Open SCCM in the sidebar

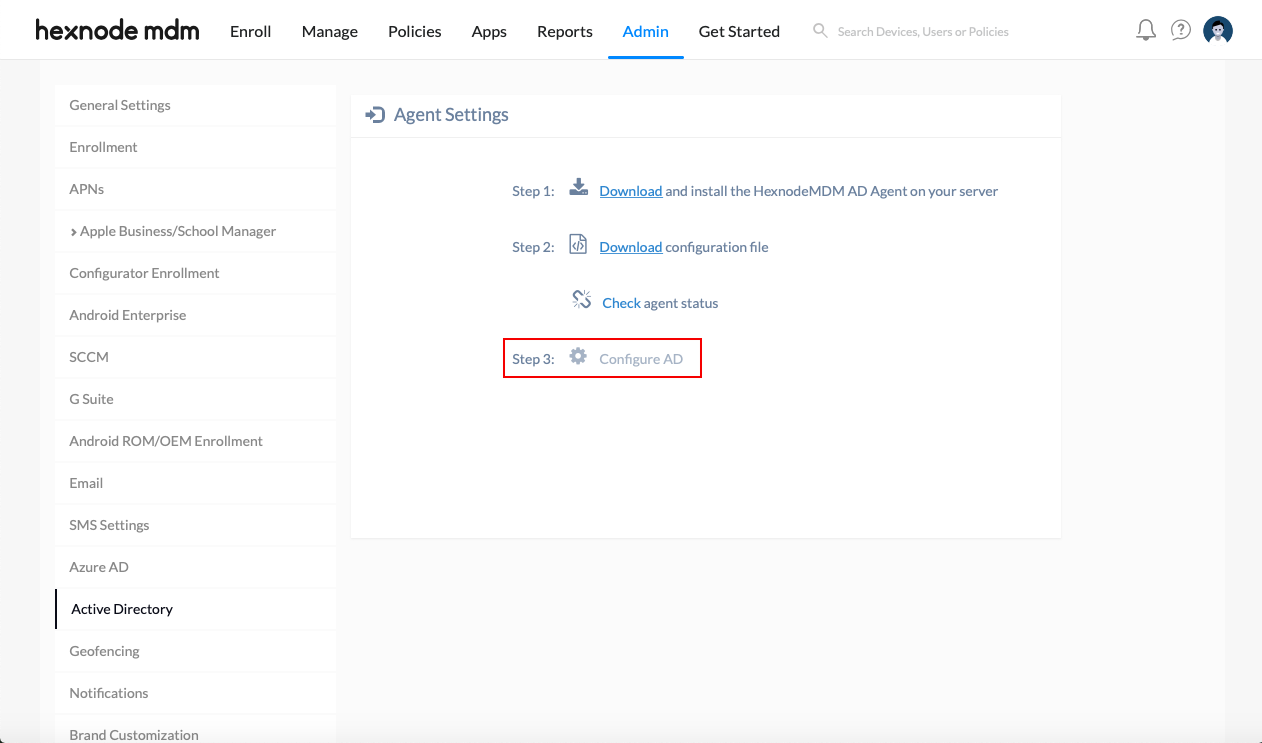click(196, 357)
